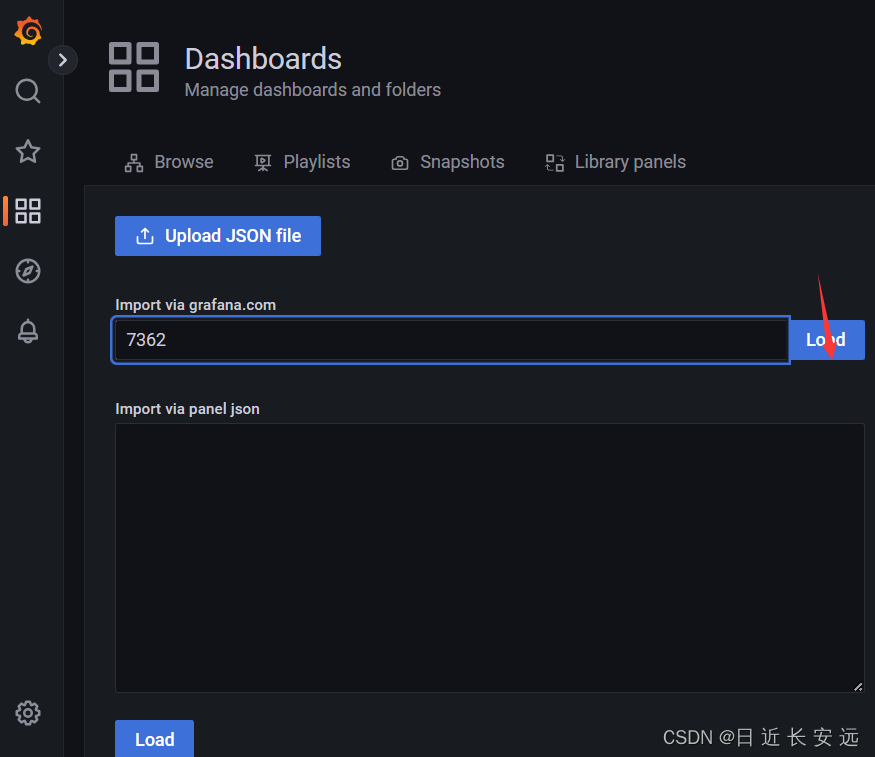Focus the grafana.com dashboard ID field

click(451, 340)
